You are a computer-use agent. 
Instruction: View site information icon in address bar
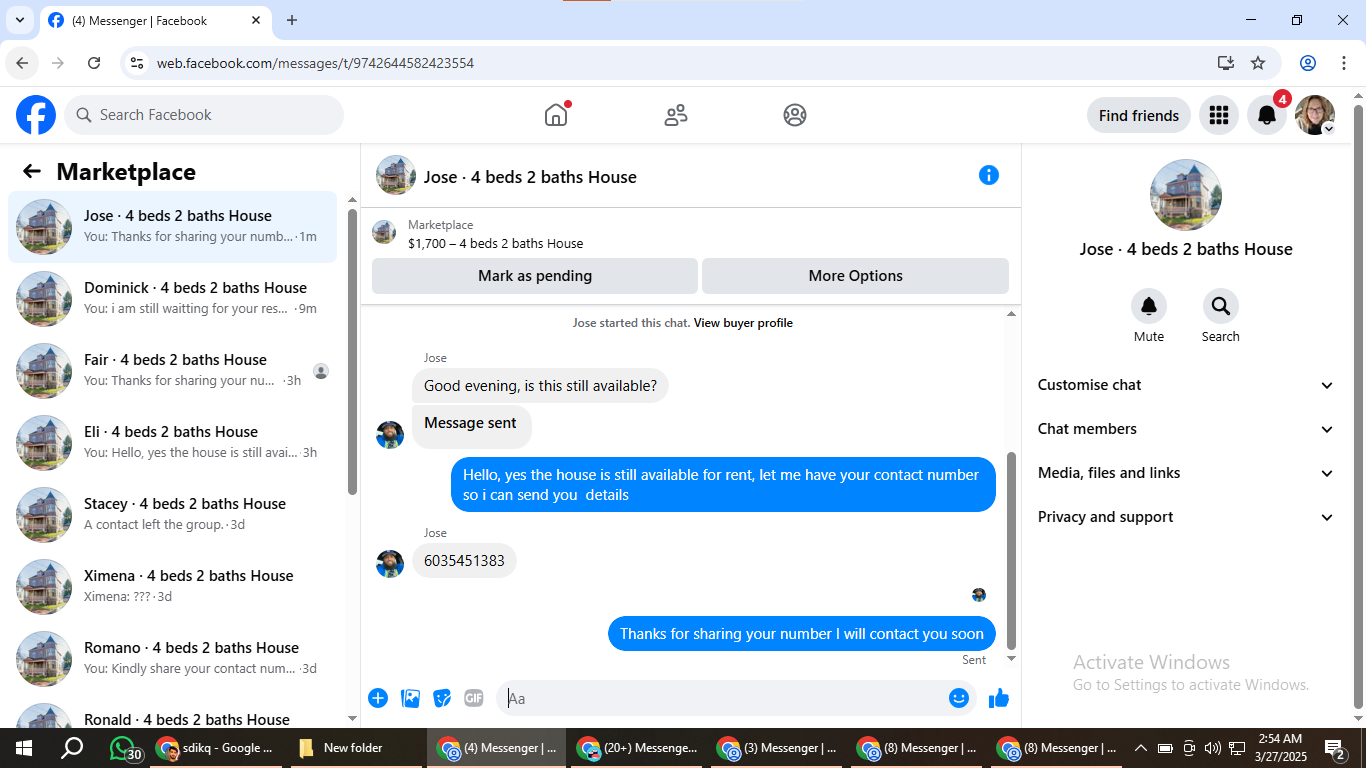pyautogui.click(x=138, y=63)
